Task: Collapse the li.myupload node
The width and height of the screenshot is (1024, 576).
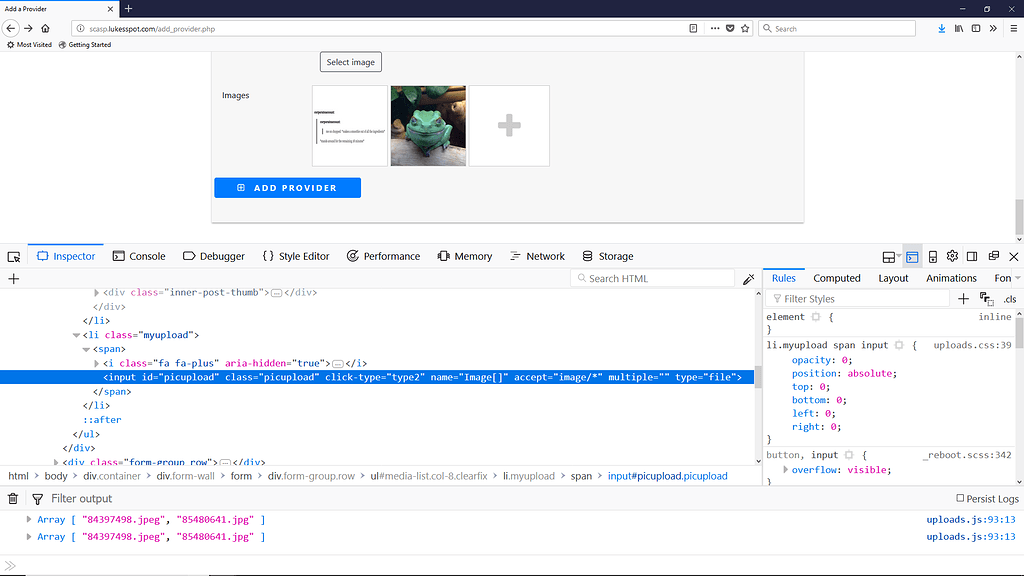Action: [x=77, y=334]
